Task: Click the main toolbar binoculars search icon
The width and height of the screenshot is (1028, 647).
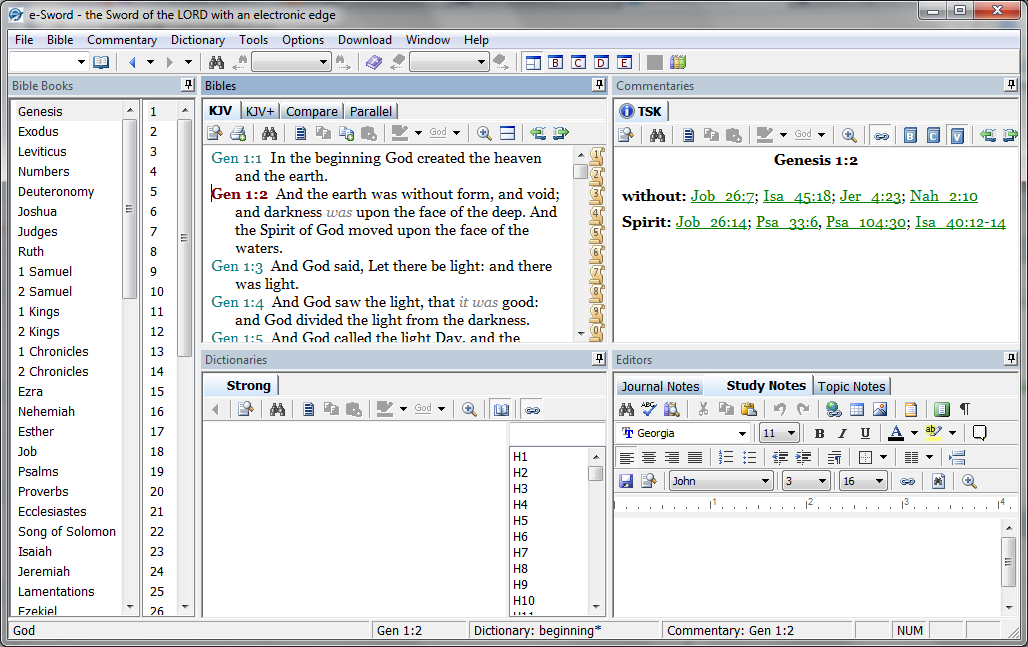Action: (216, 62)
